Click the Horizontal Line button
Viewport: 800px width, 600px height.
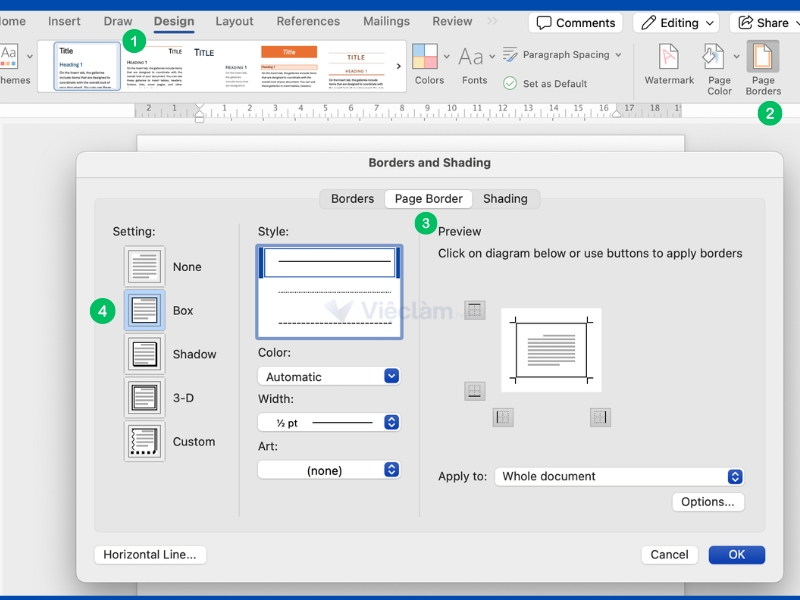pyautogui.click(x=150, y=554)
